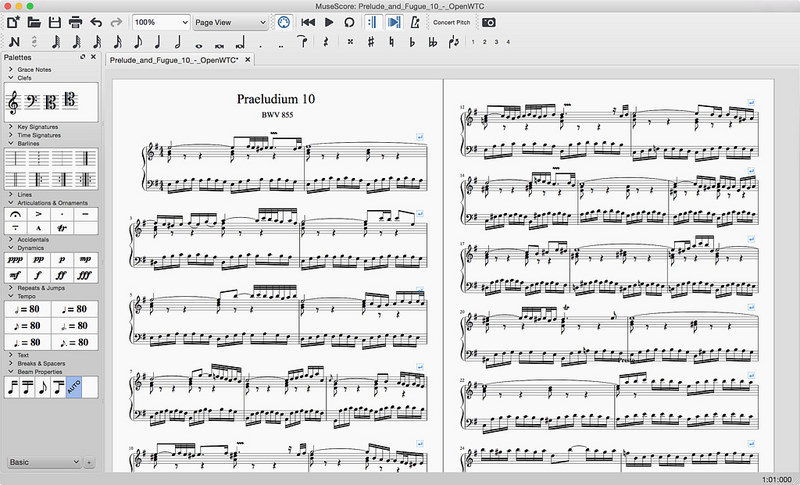This screenshot has height=485, width=800.
Task: Flip note stem direction
Action: (454, 42)
